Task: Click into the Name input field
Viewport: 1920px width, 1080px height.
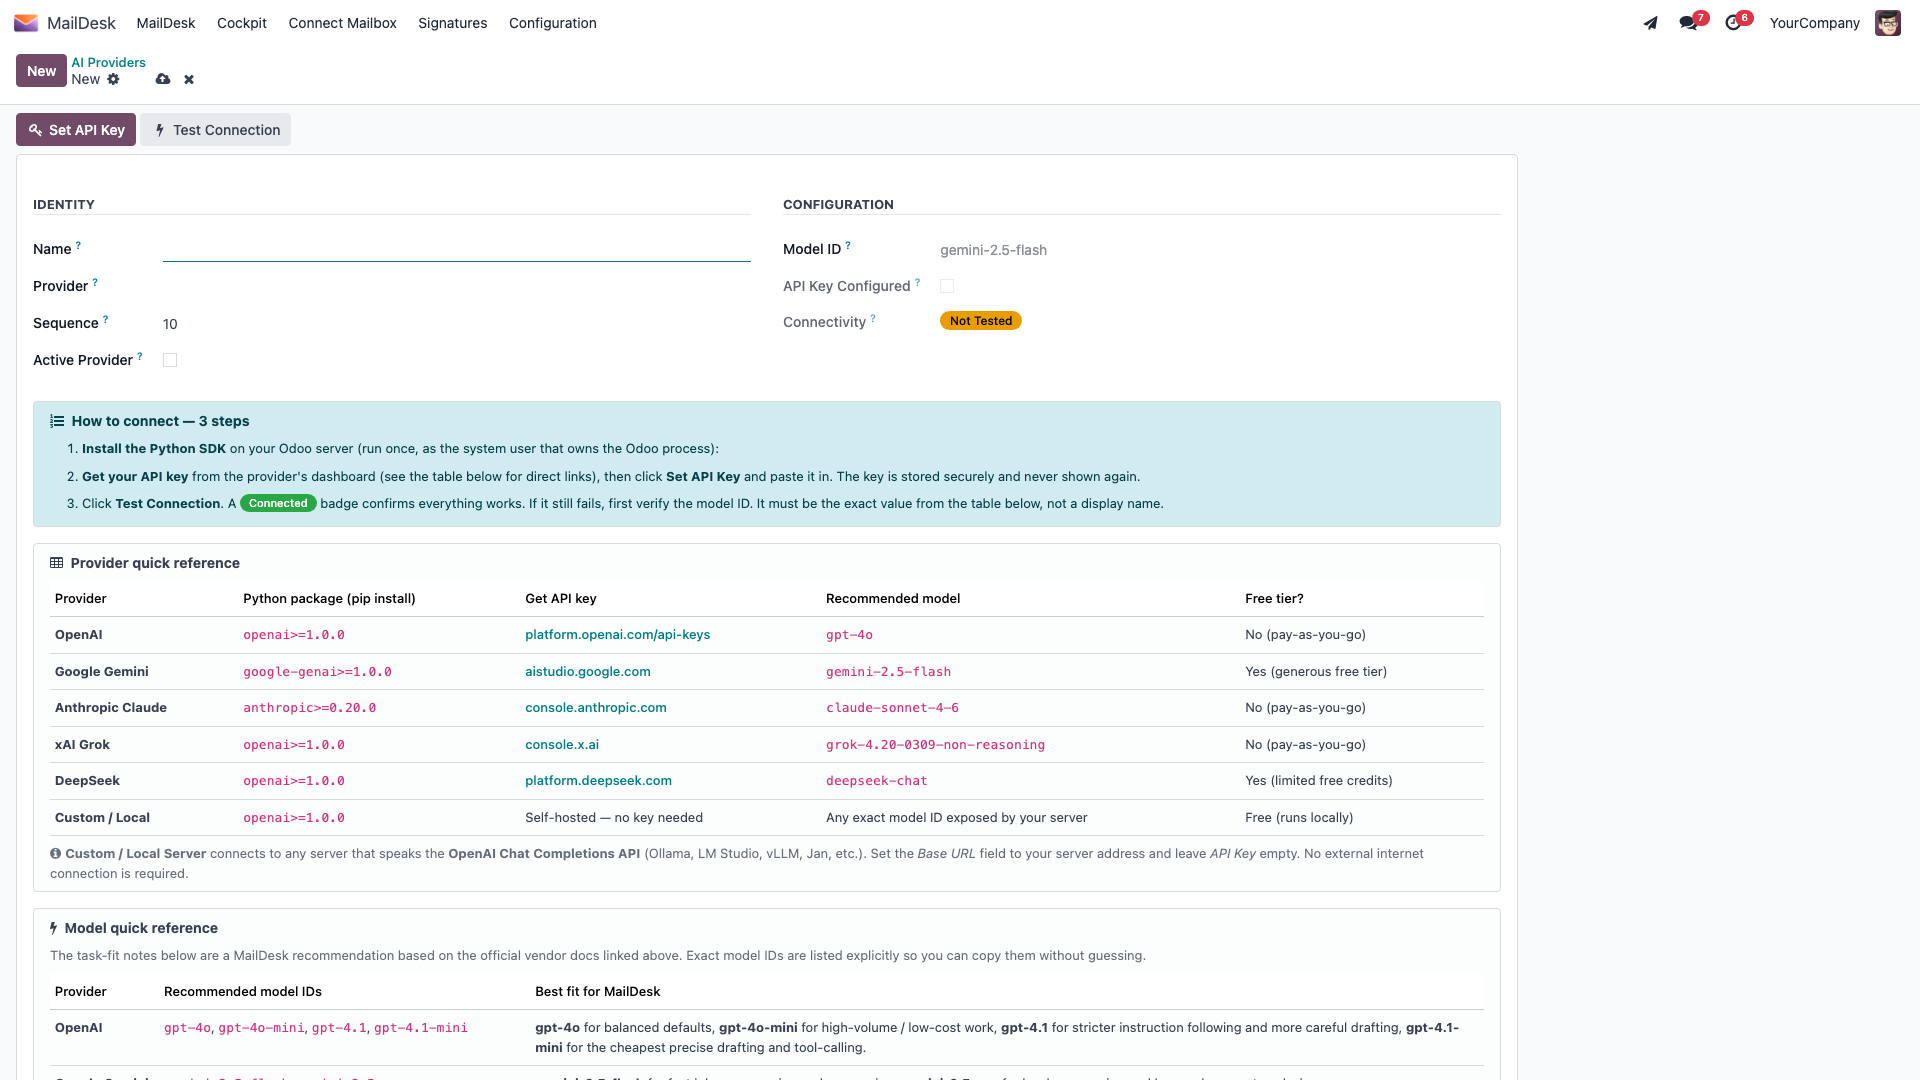Action: pyautogui.click(x=456, y=249)
